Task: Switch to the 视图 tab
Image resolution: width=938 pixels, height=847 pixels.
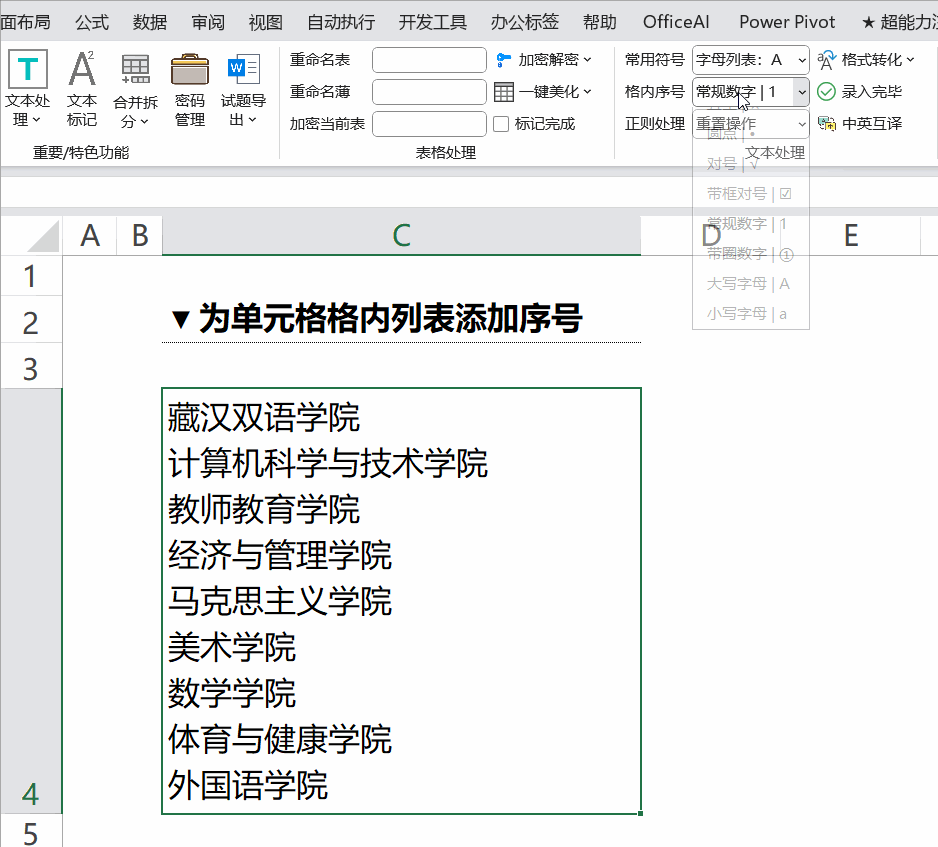Action: (x=266, y=22)
